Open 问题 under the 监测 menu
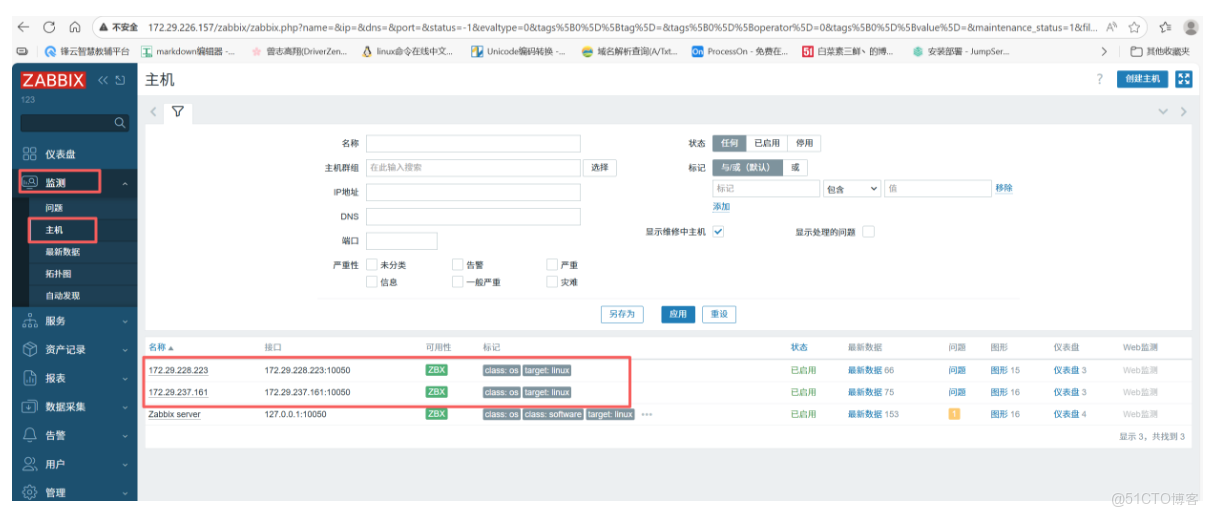Viewport: 1209px width, 516px height. (x=54, y=208)
